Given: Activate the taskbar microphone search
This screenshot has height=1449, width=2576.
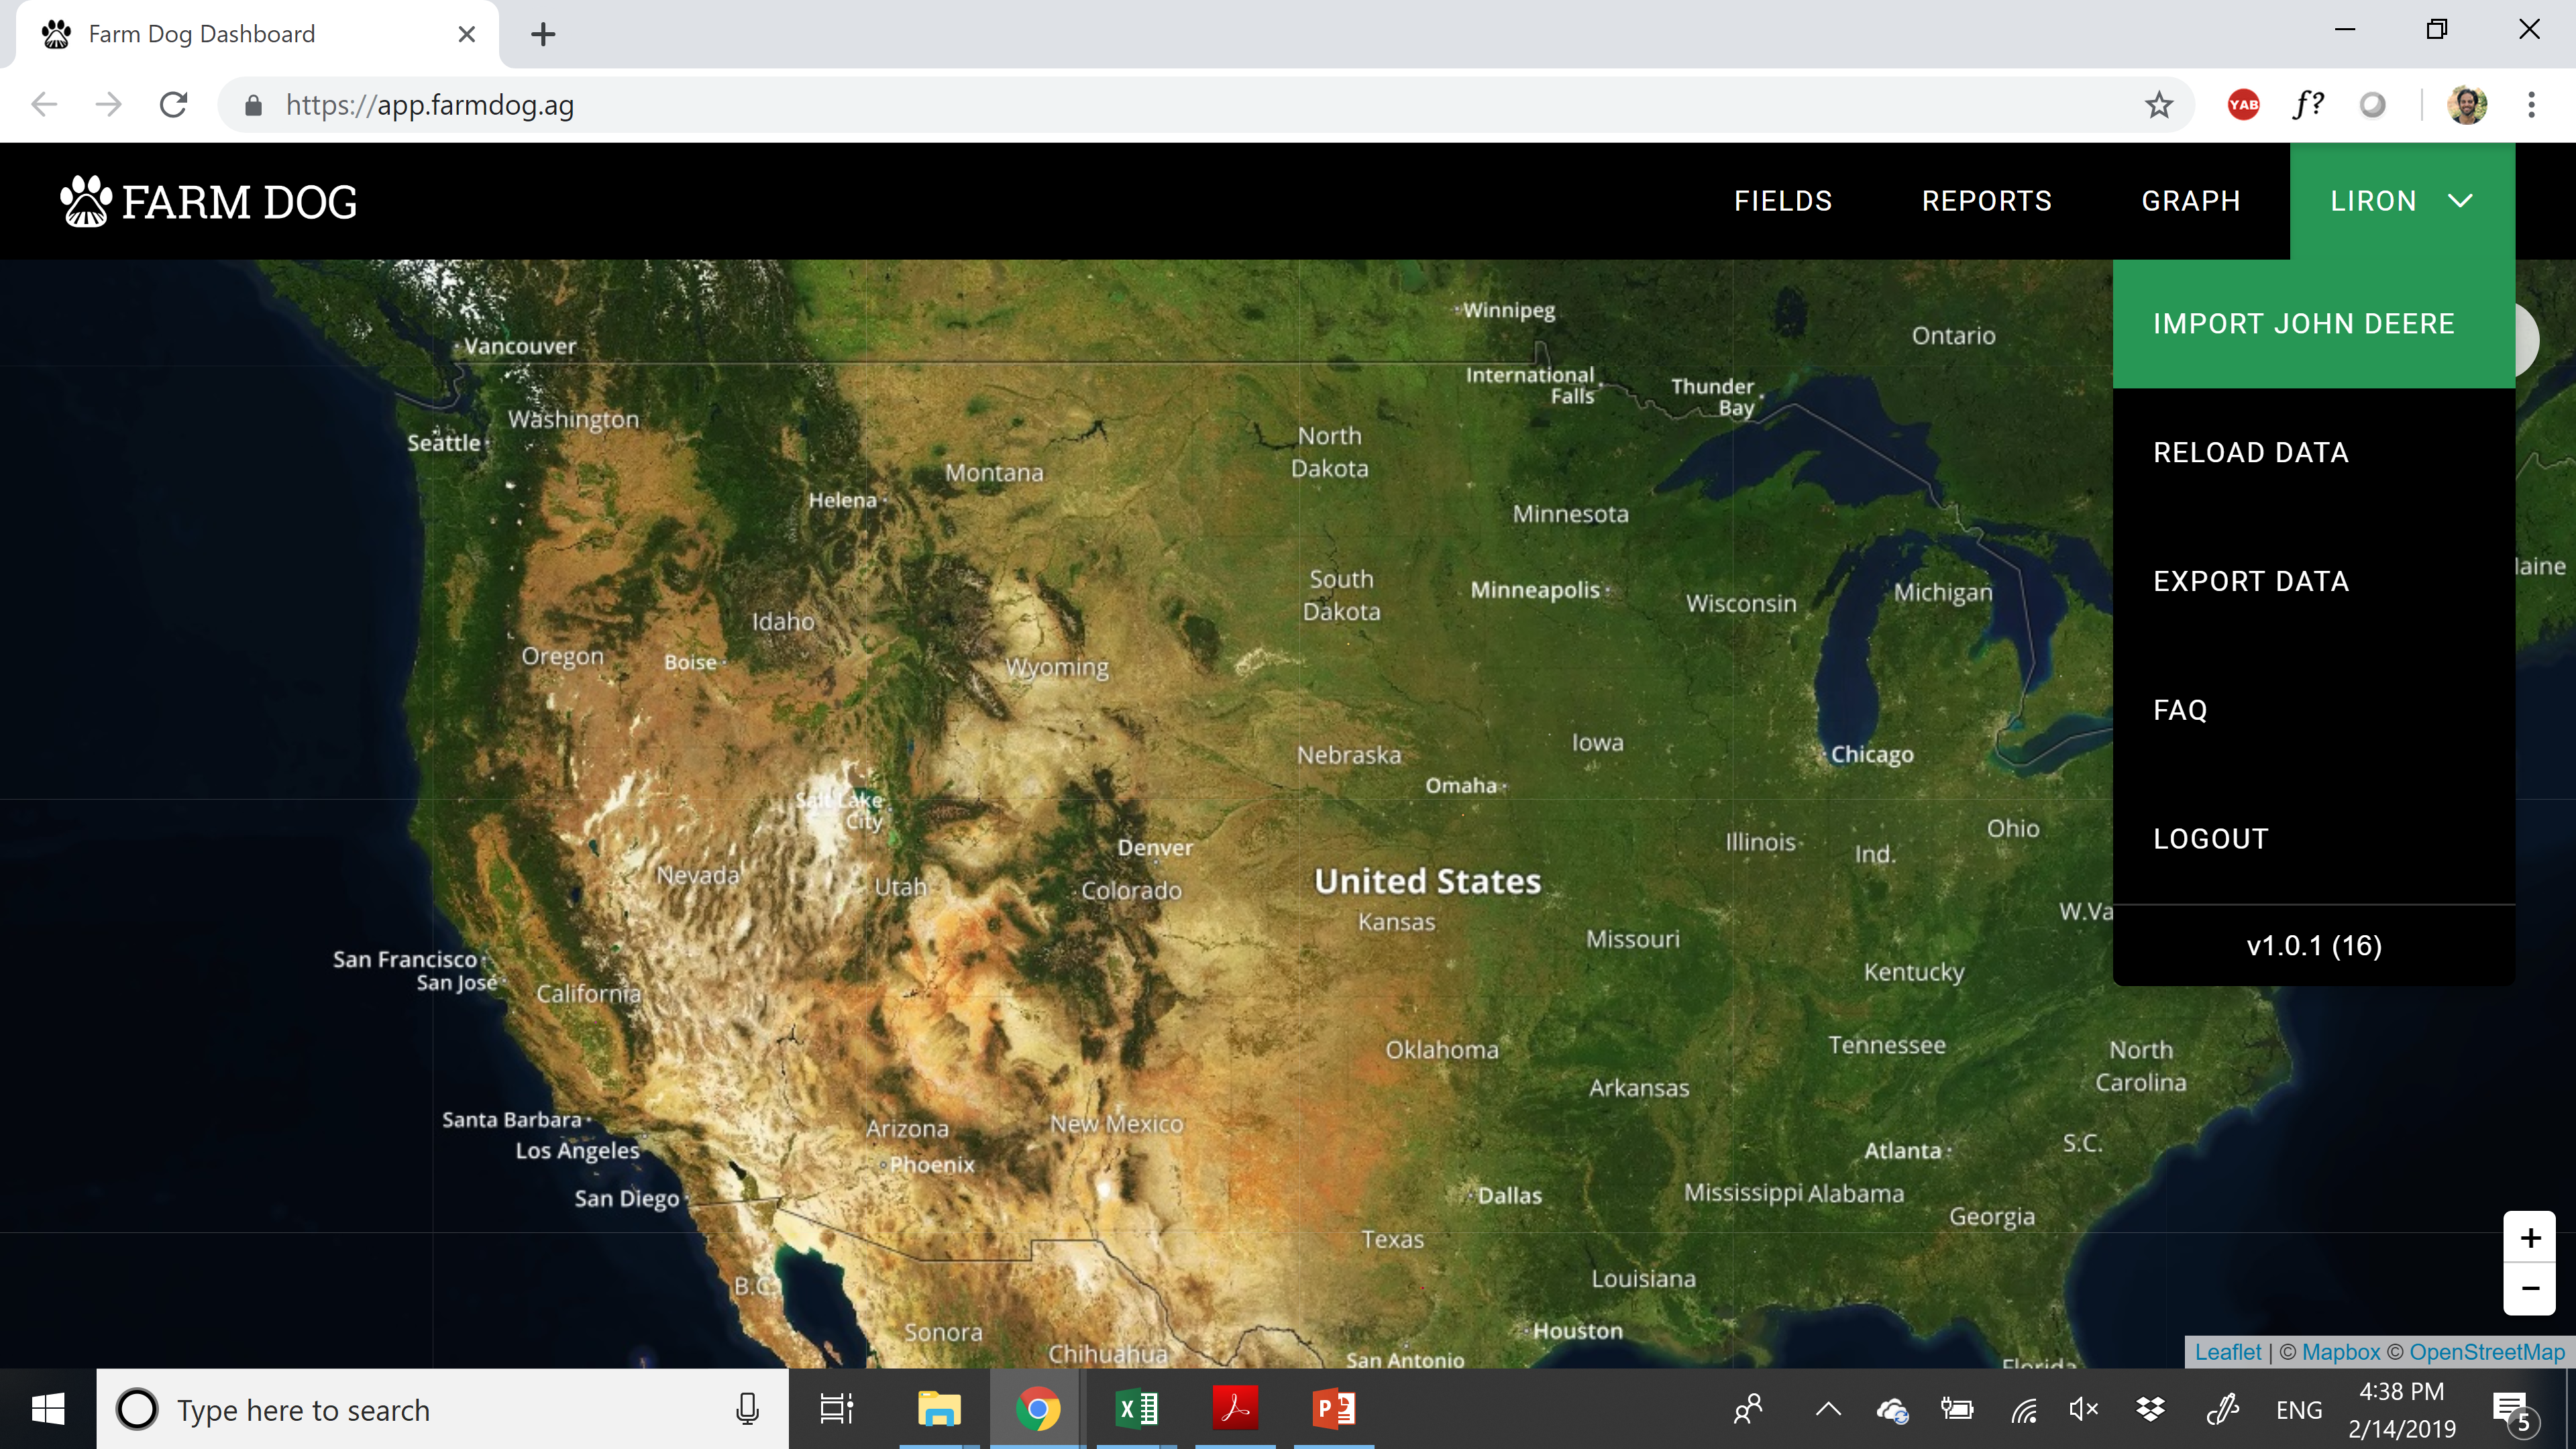Looking at the screenshot, I should tap(747, 1409).
